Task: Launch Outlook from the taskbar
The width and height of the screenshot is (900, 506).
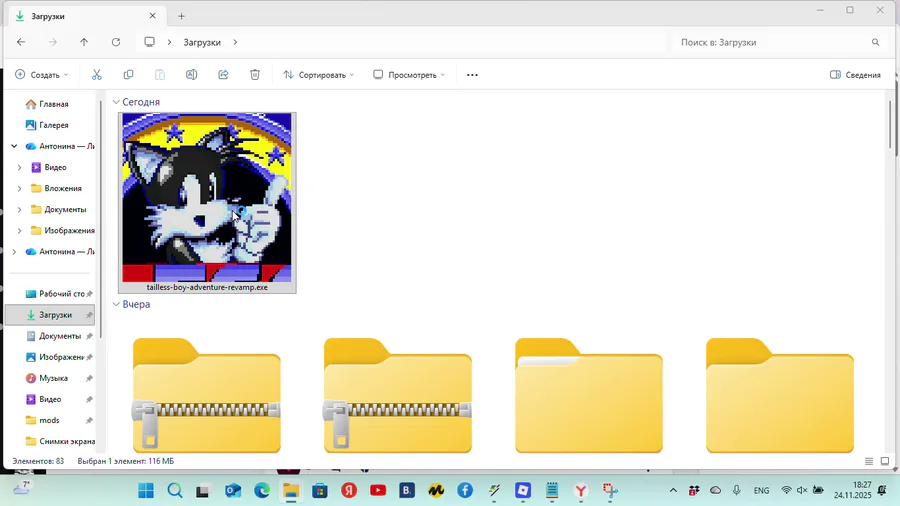Action: pyautogui.click(x=232, y=491)
